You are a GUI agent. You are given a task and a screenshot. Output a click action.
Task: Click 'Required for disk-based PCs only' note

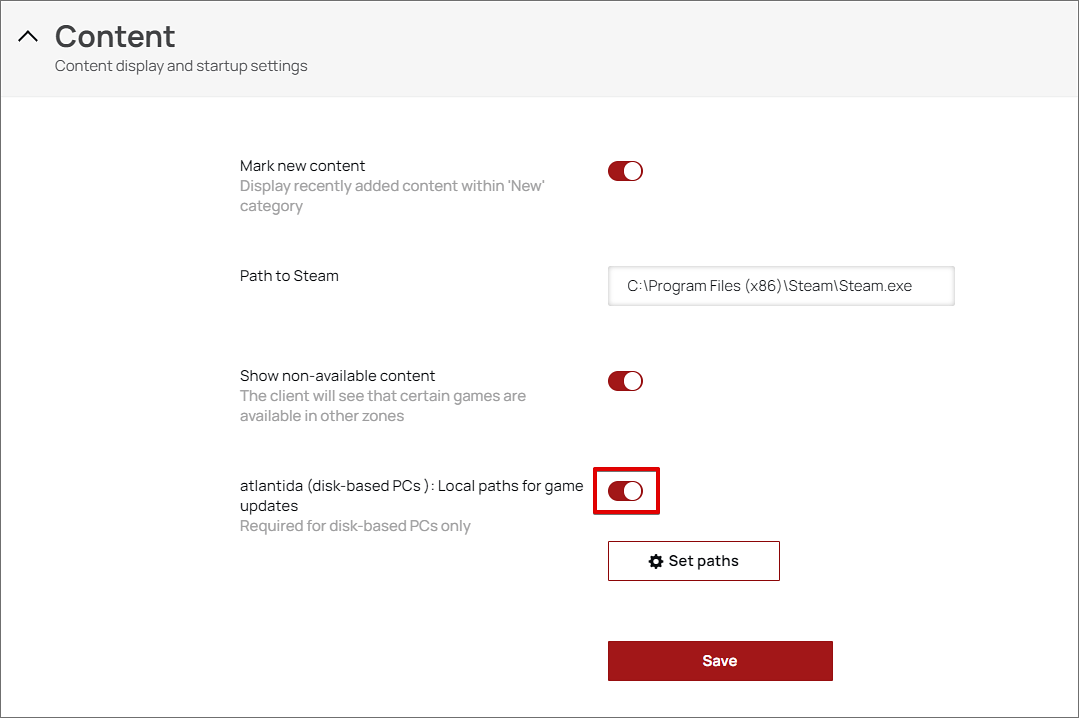point(355,526)
